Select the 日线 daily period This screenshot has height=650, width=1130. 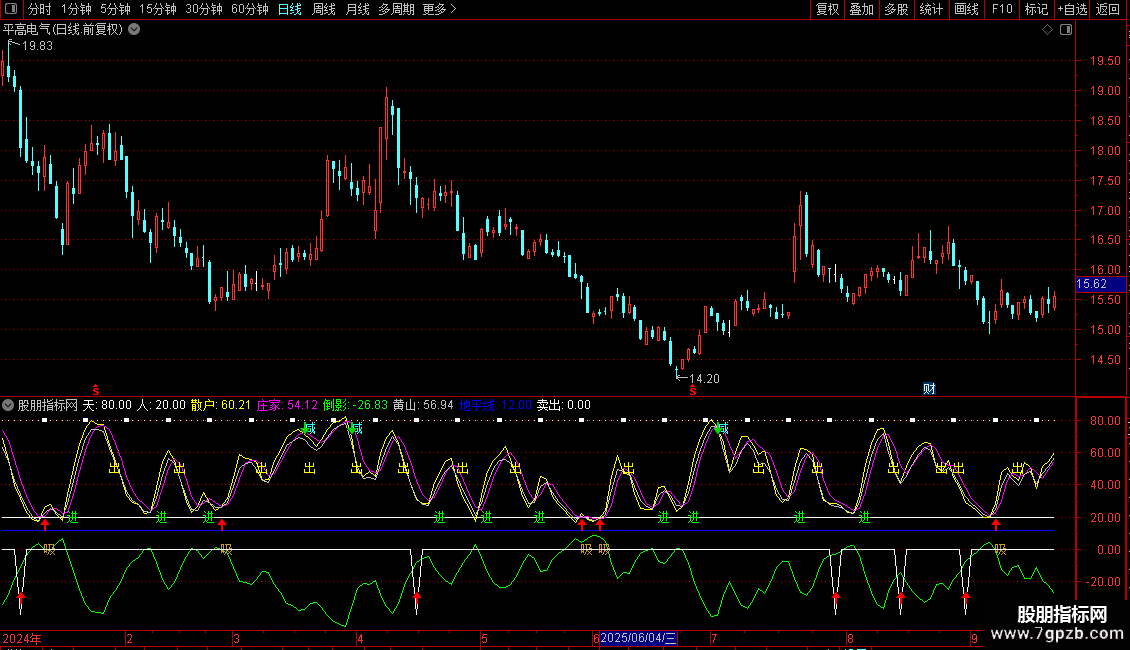coord(290,9)
